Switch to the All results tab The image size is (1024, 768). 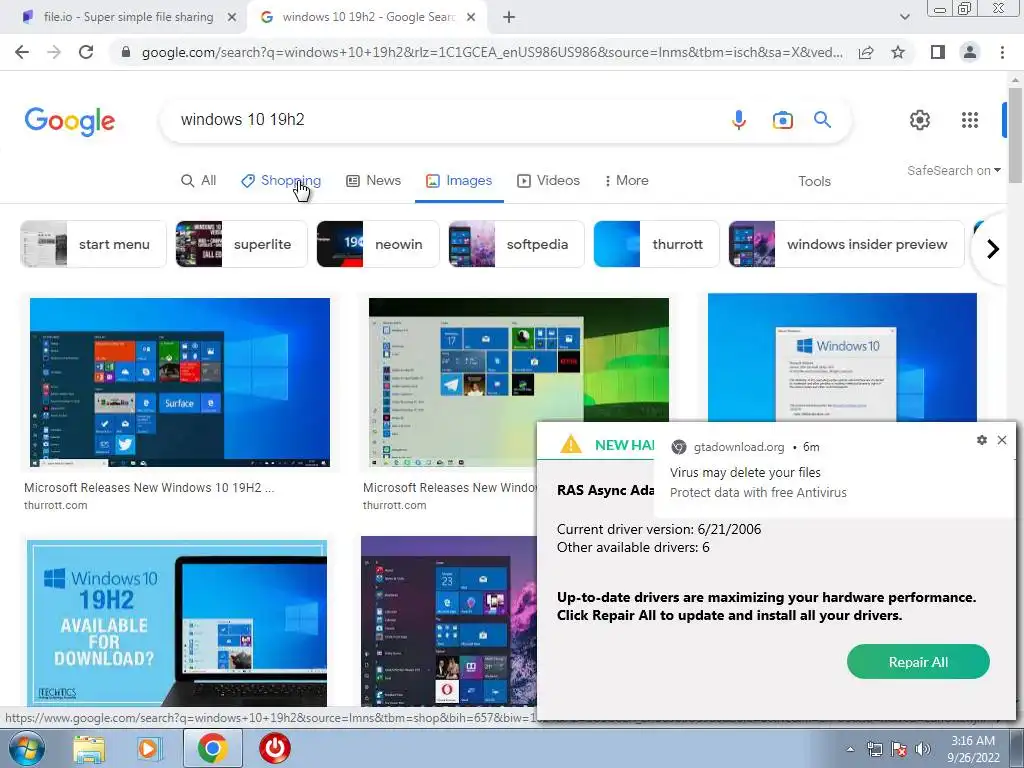pyautogui.click(x=199, y=180)
